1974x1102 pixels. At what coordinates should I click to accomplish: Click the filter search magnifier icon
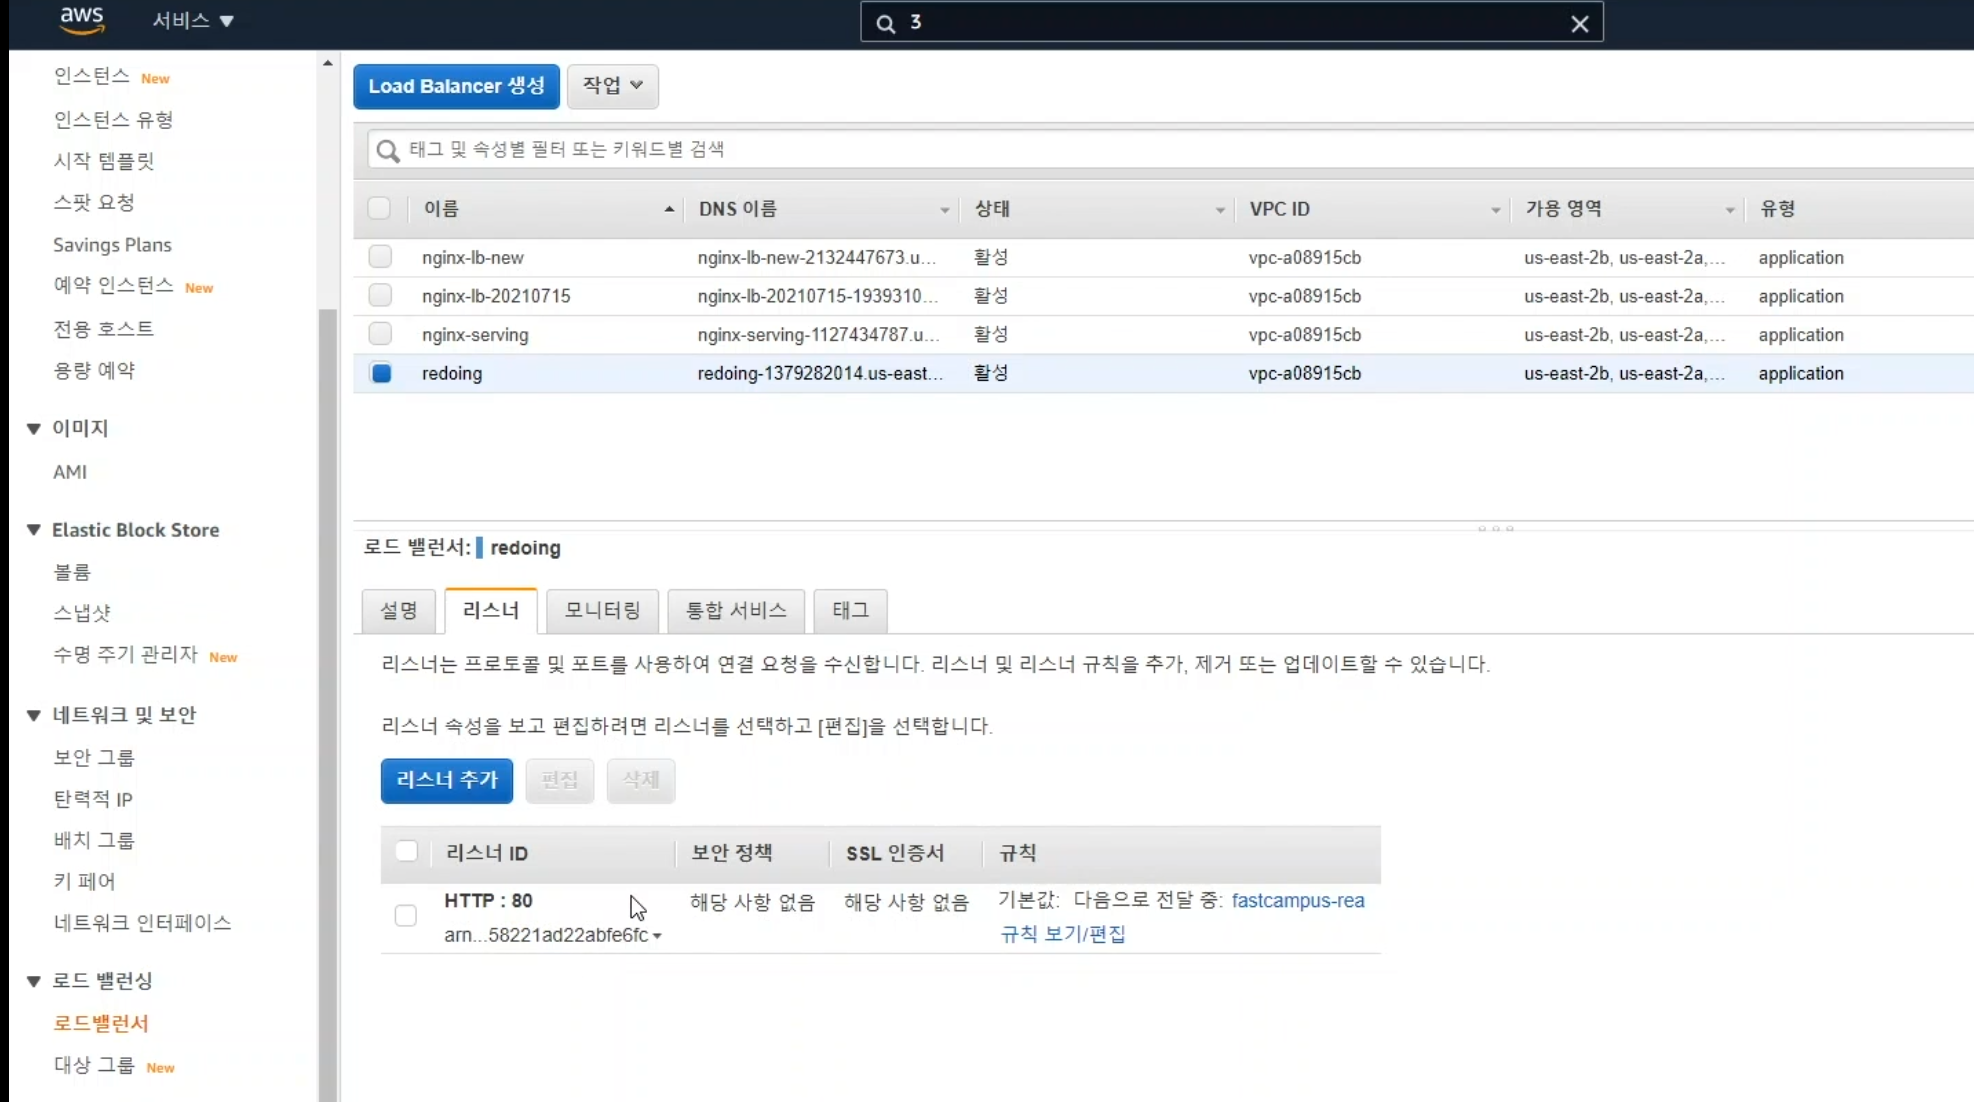[x=387, y=150]
